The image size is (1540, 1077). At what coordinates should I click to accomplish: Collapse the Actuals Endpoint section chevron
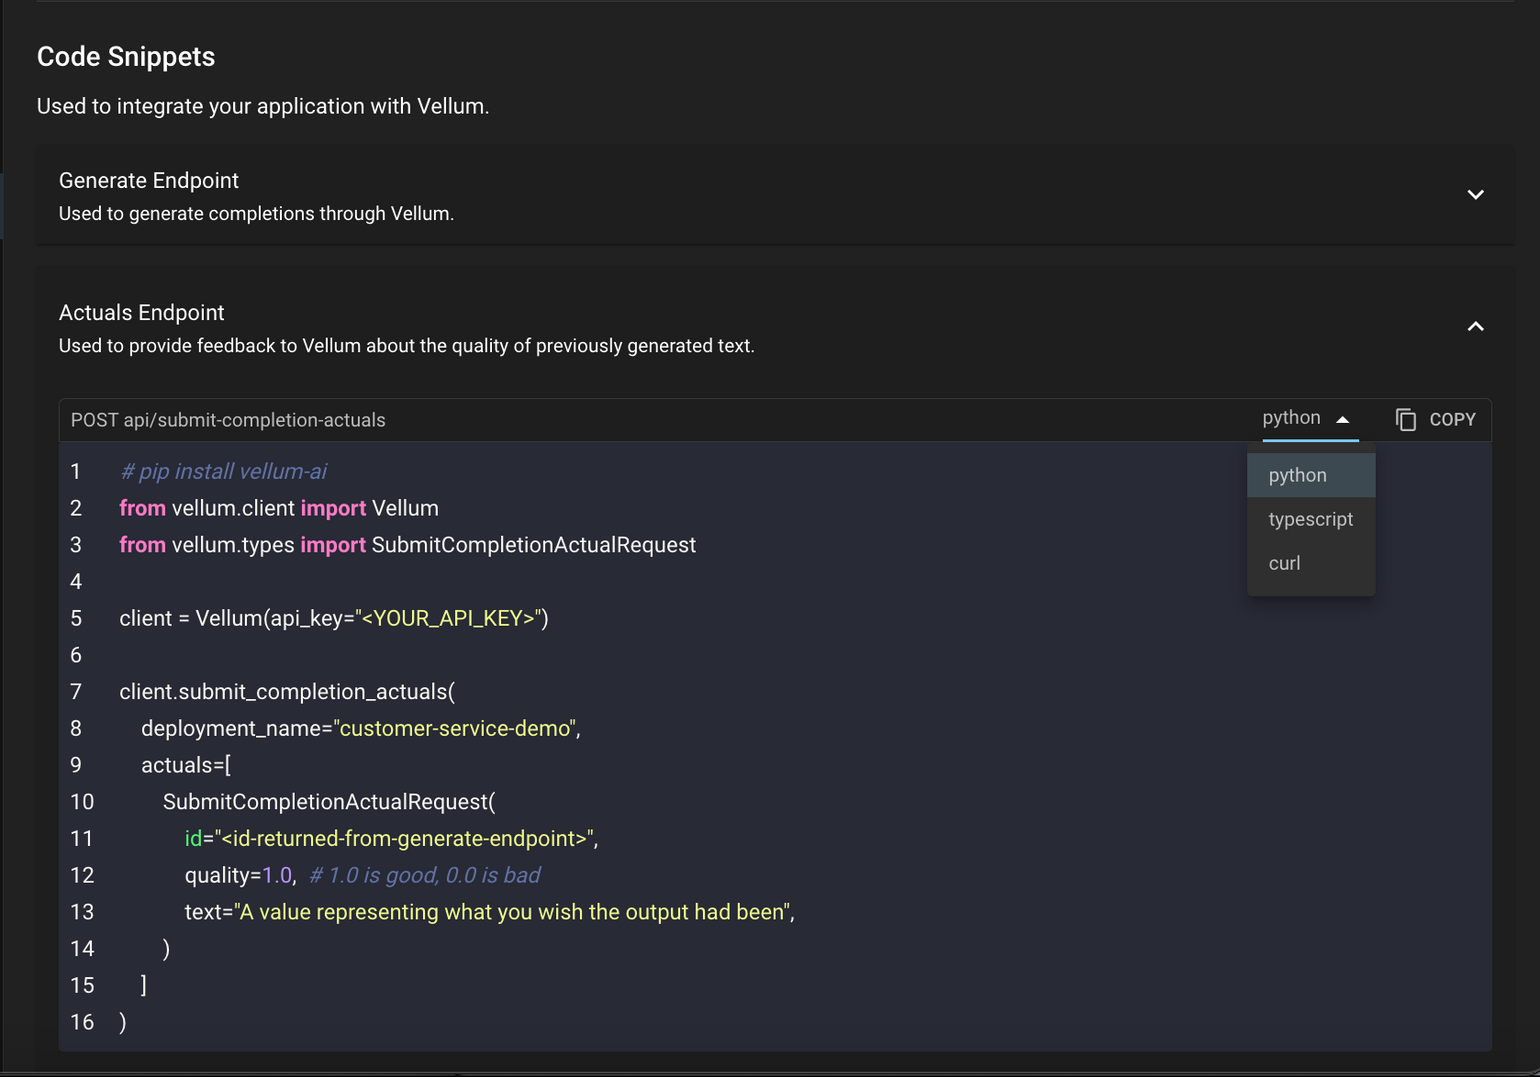click(x=1475, y=326)
